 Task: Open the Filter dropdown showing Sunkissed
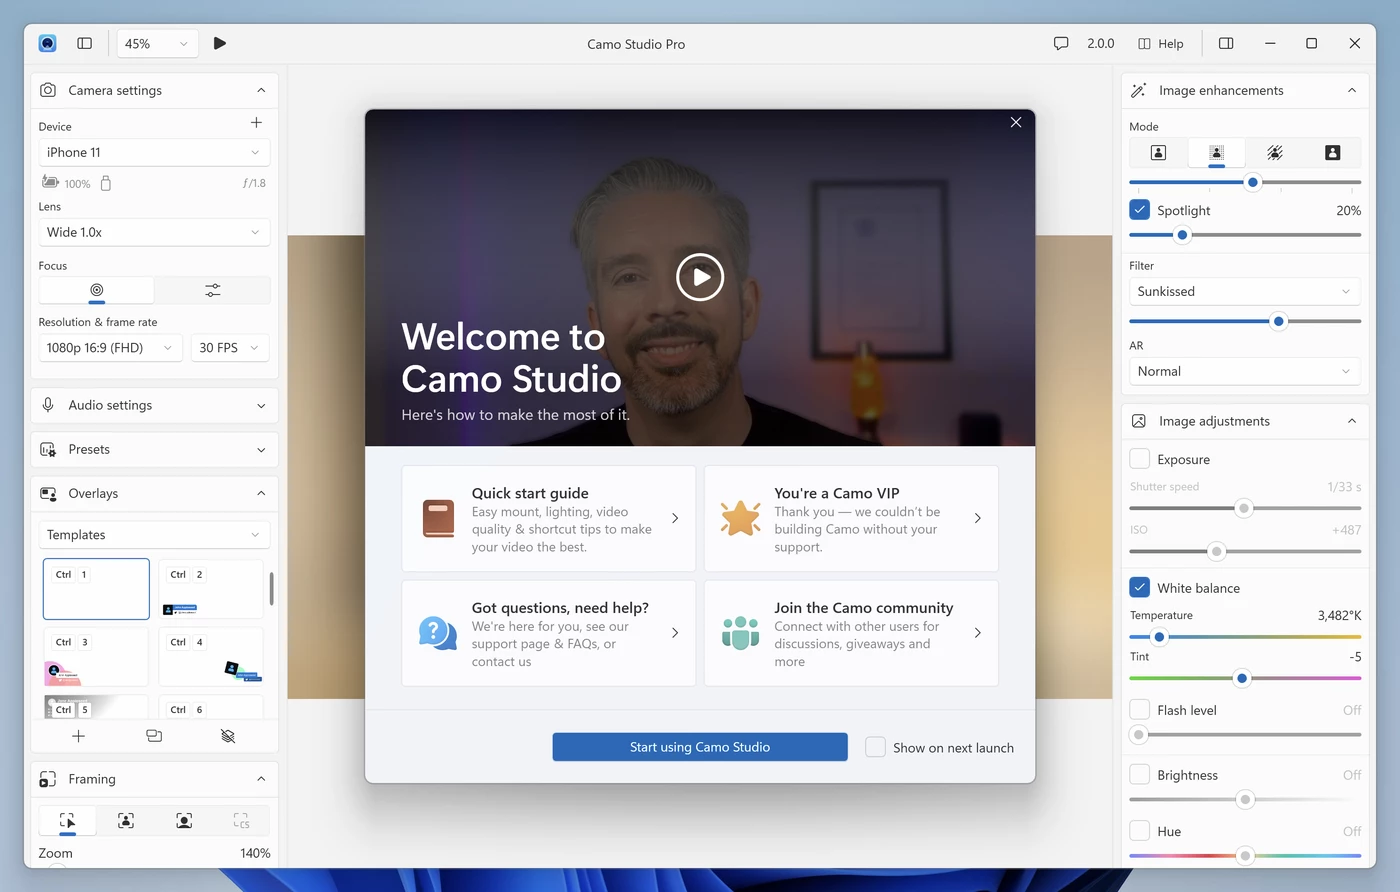(x=1244, y=291)
